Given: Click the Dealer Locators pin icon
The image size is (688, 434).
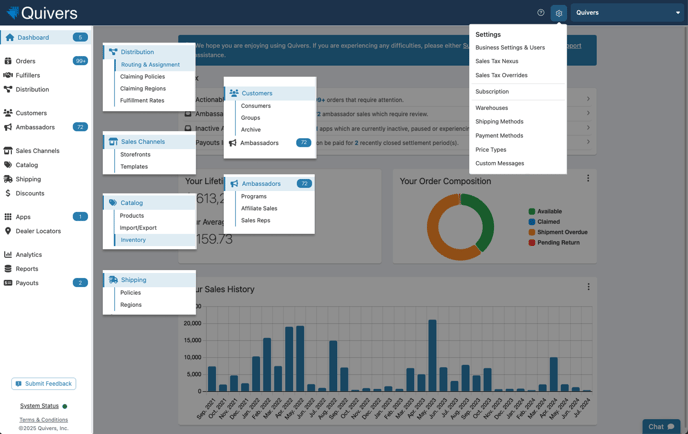Looking at the screenshot, I should click(x=8, y=231).
